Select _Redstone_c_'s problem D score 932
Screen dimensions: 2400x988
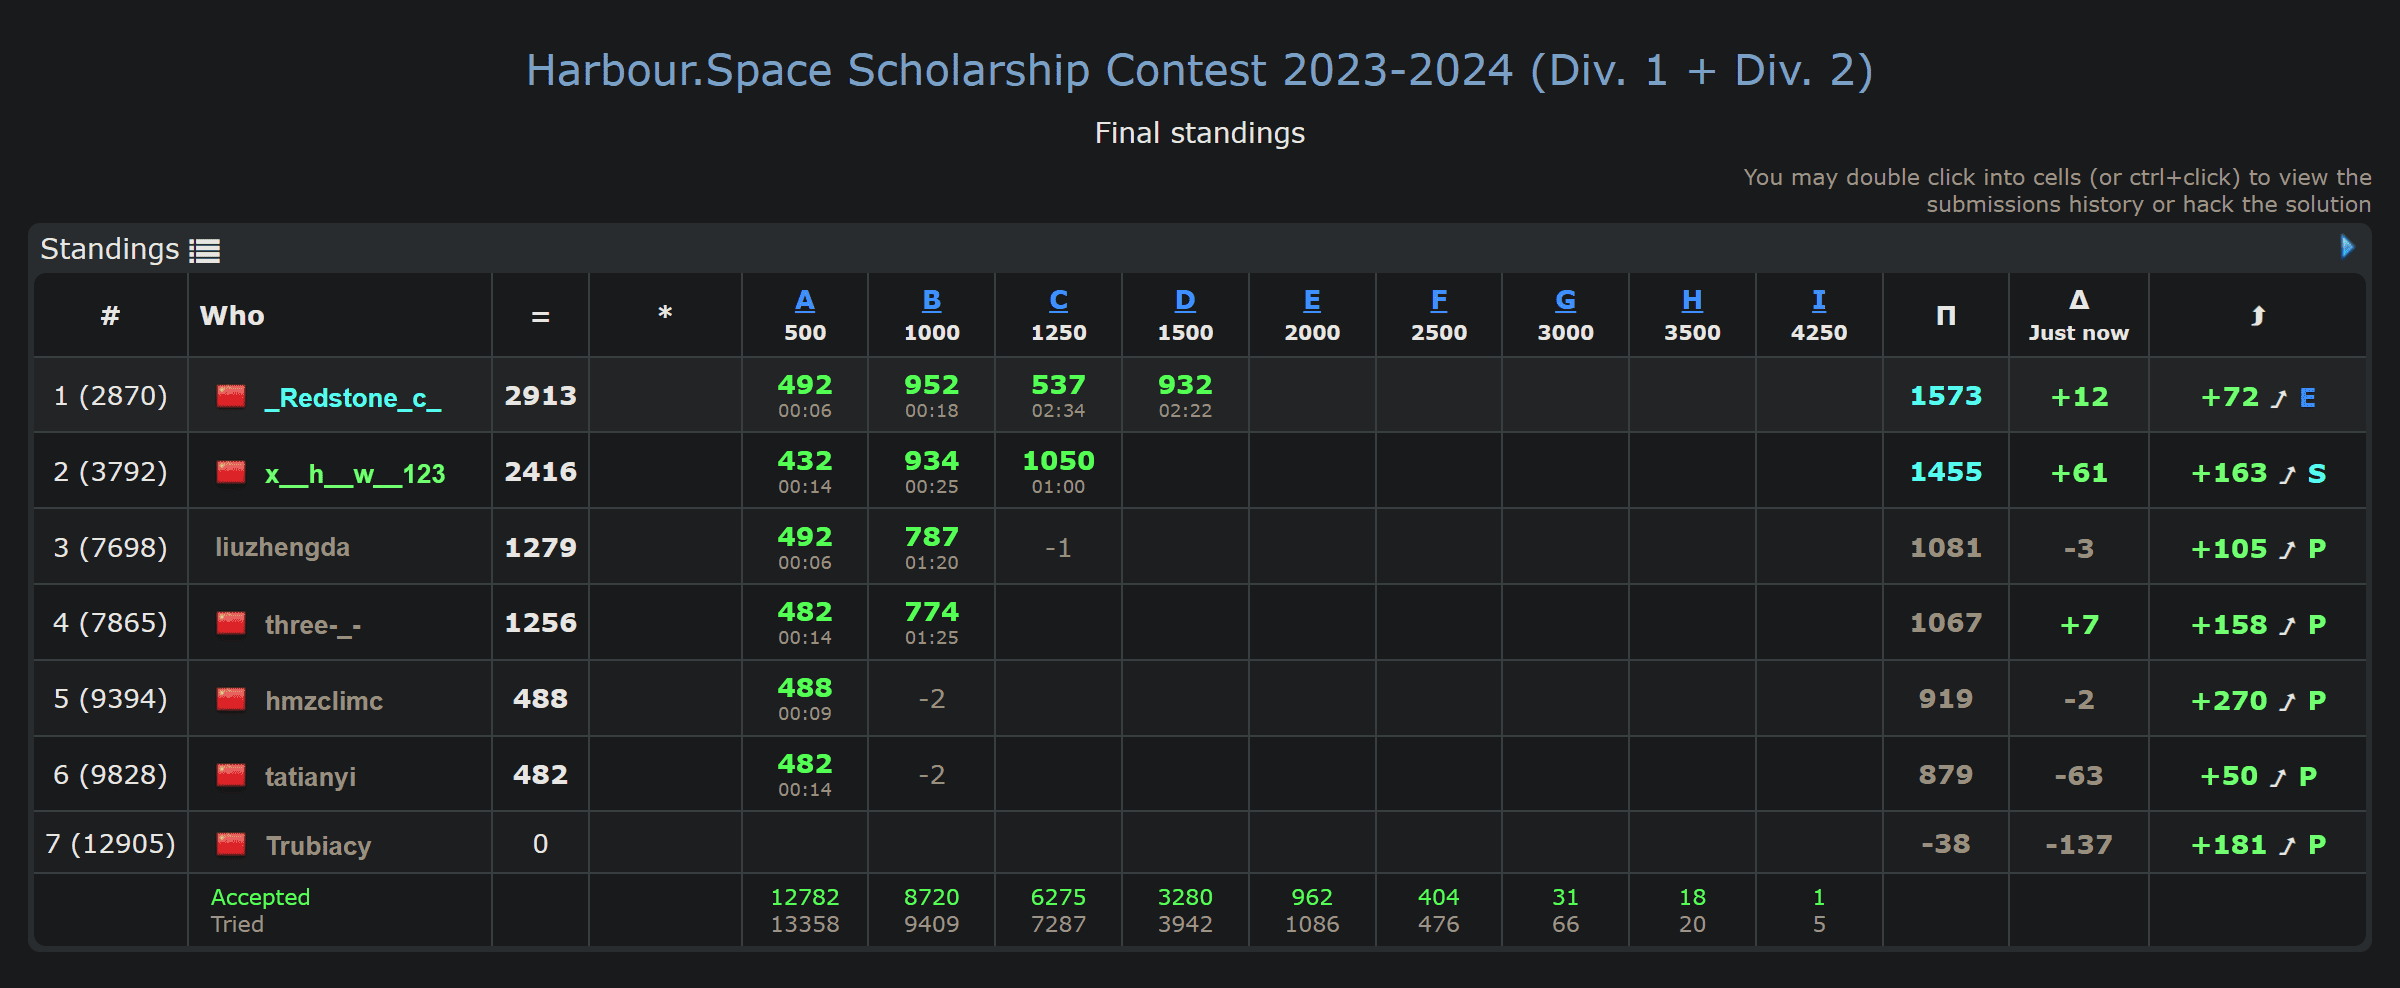[1185, 396]
